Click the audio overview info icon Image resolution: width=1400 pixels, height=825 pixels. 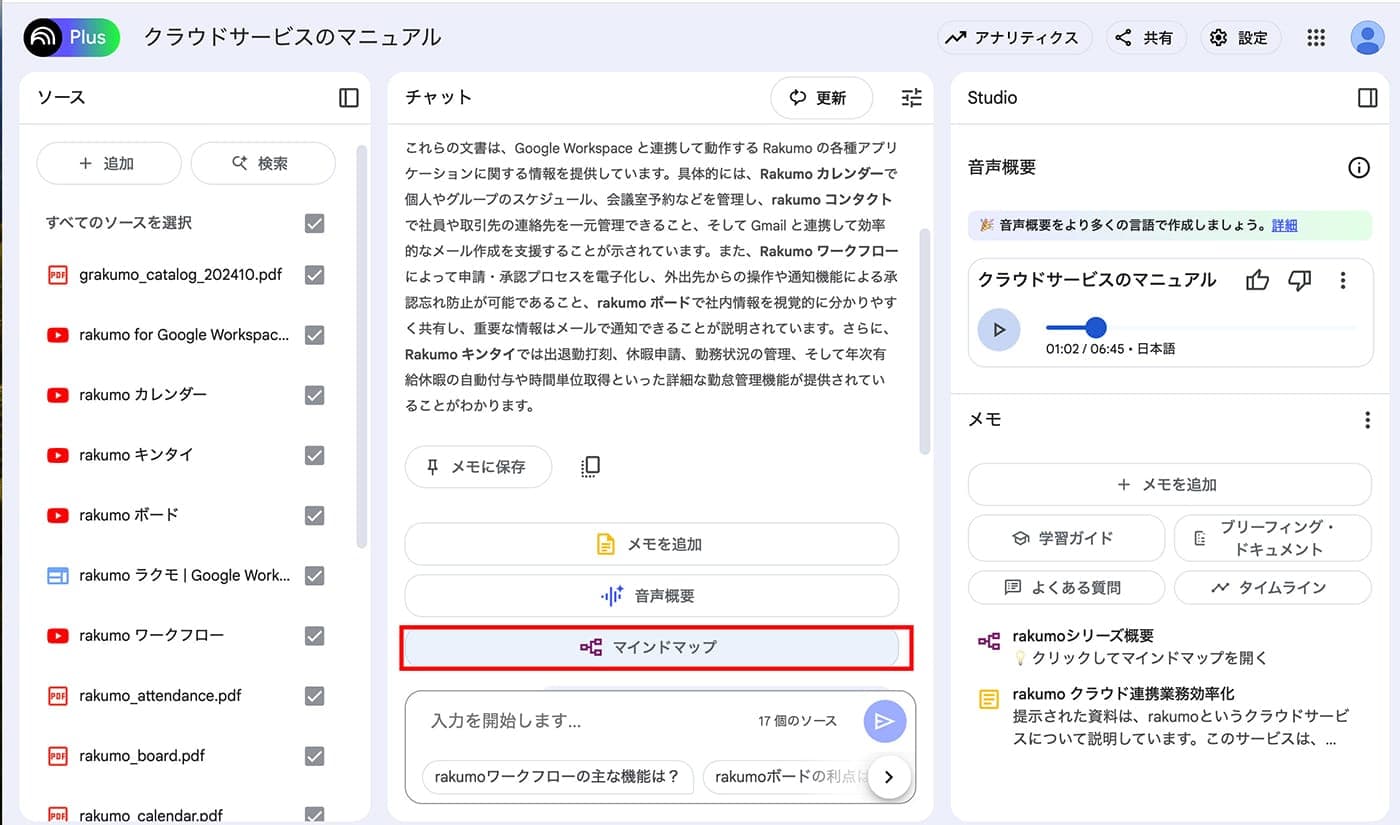coord(1359,168)
